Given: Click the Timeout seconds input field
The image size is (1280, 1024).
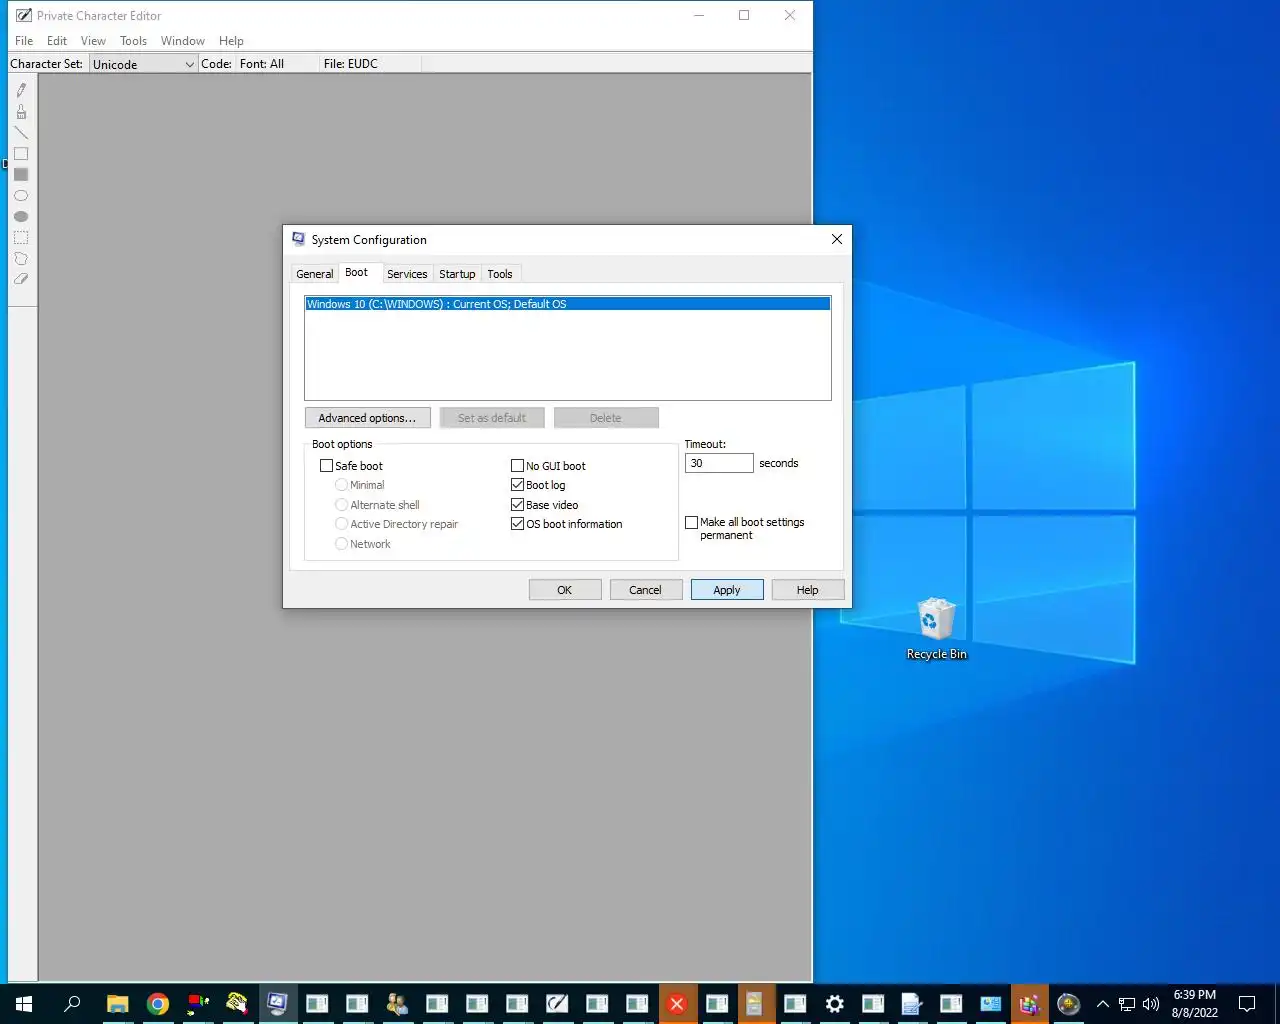Looking at the screenshot, I should click(x=719, y=463).
